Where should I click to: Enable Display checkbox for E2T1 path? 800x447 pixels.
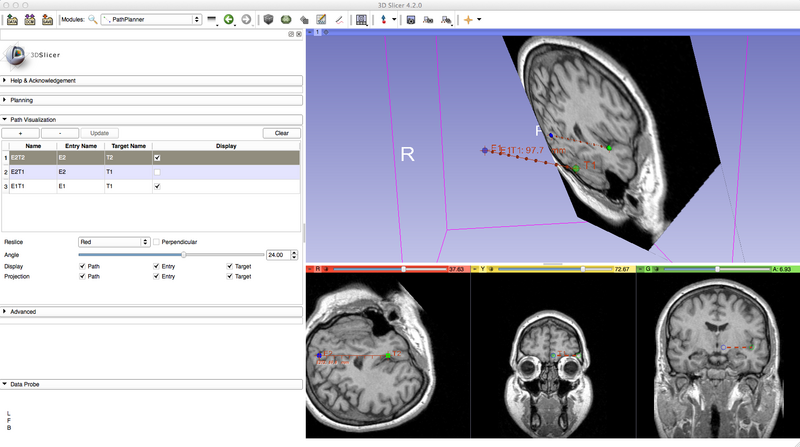click(156, 172)
